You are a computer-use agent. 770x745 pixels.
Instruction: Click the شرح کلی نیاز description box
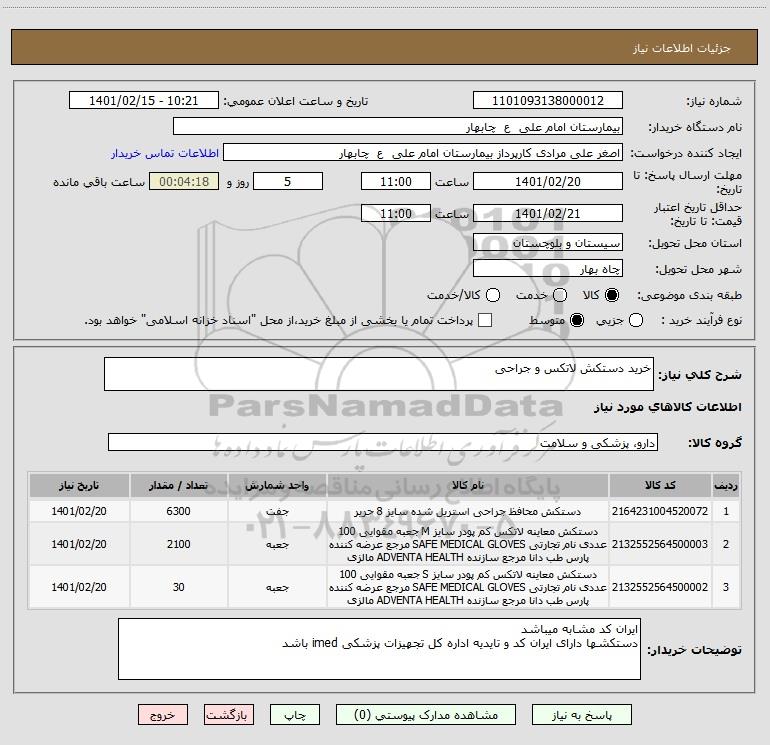pos(379,374)
